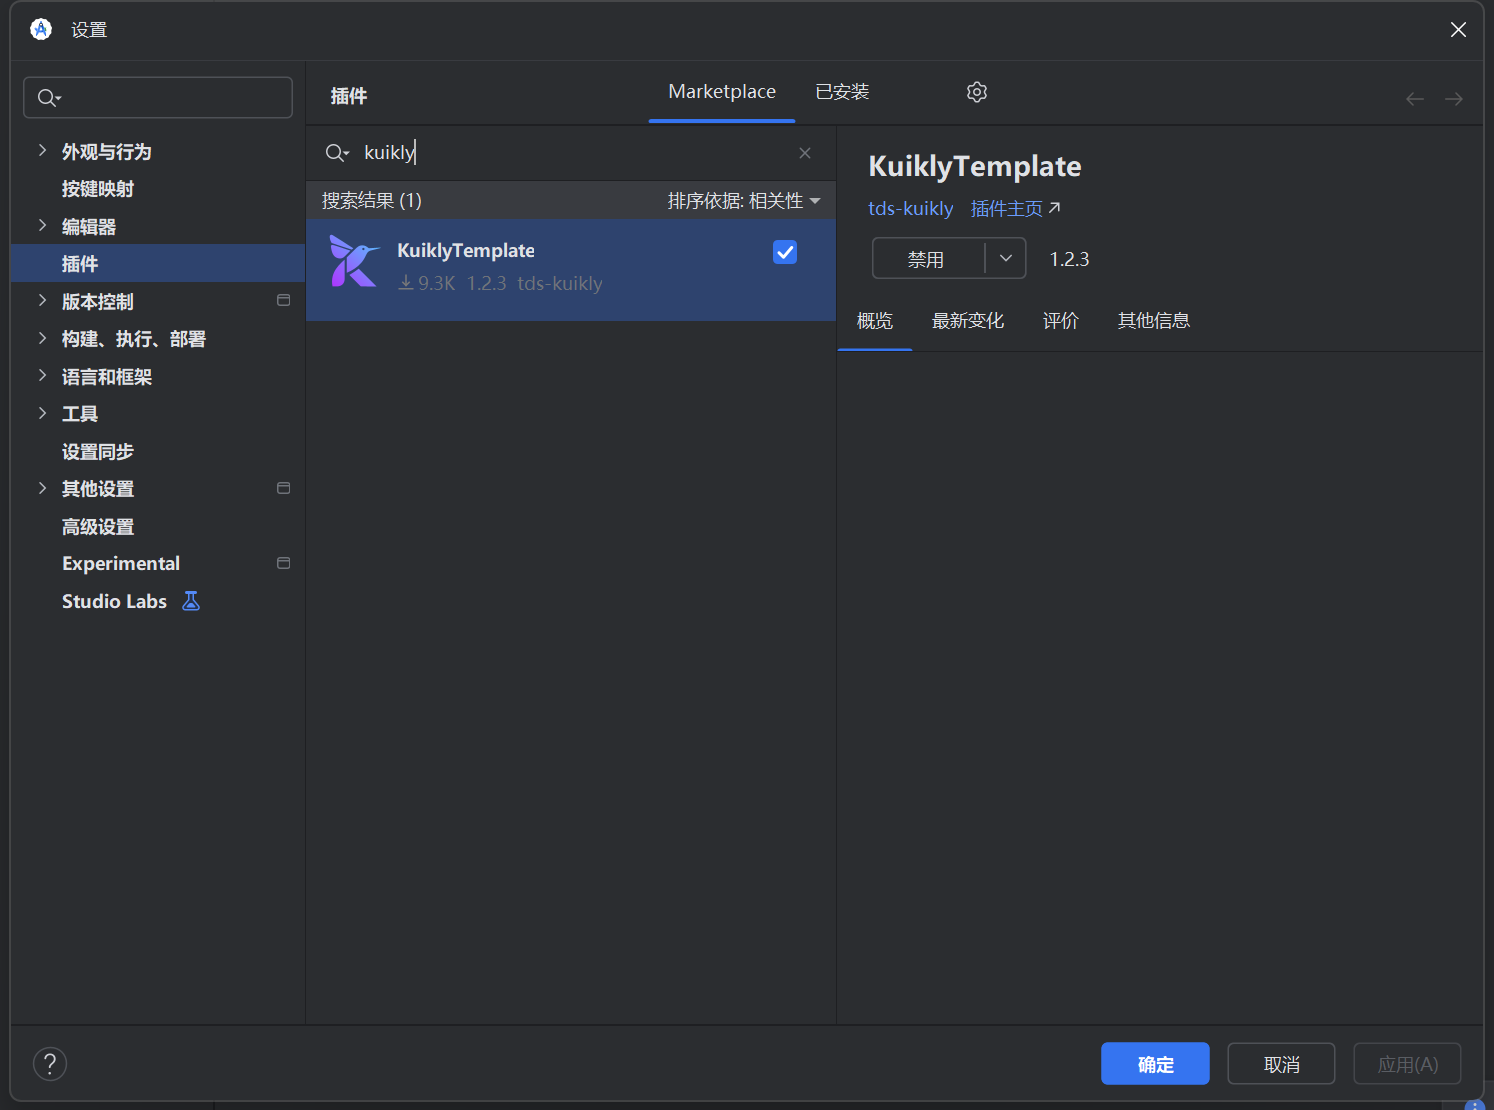Open the 其他信息 tab
Viewport: 1494px width, 1110px height.
click(x=1154, y=321)
